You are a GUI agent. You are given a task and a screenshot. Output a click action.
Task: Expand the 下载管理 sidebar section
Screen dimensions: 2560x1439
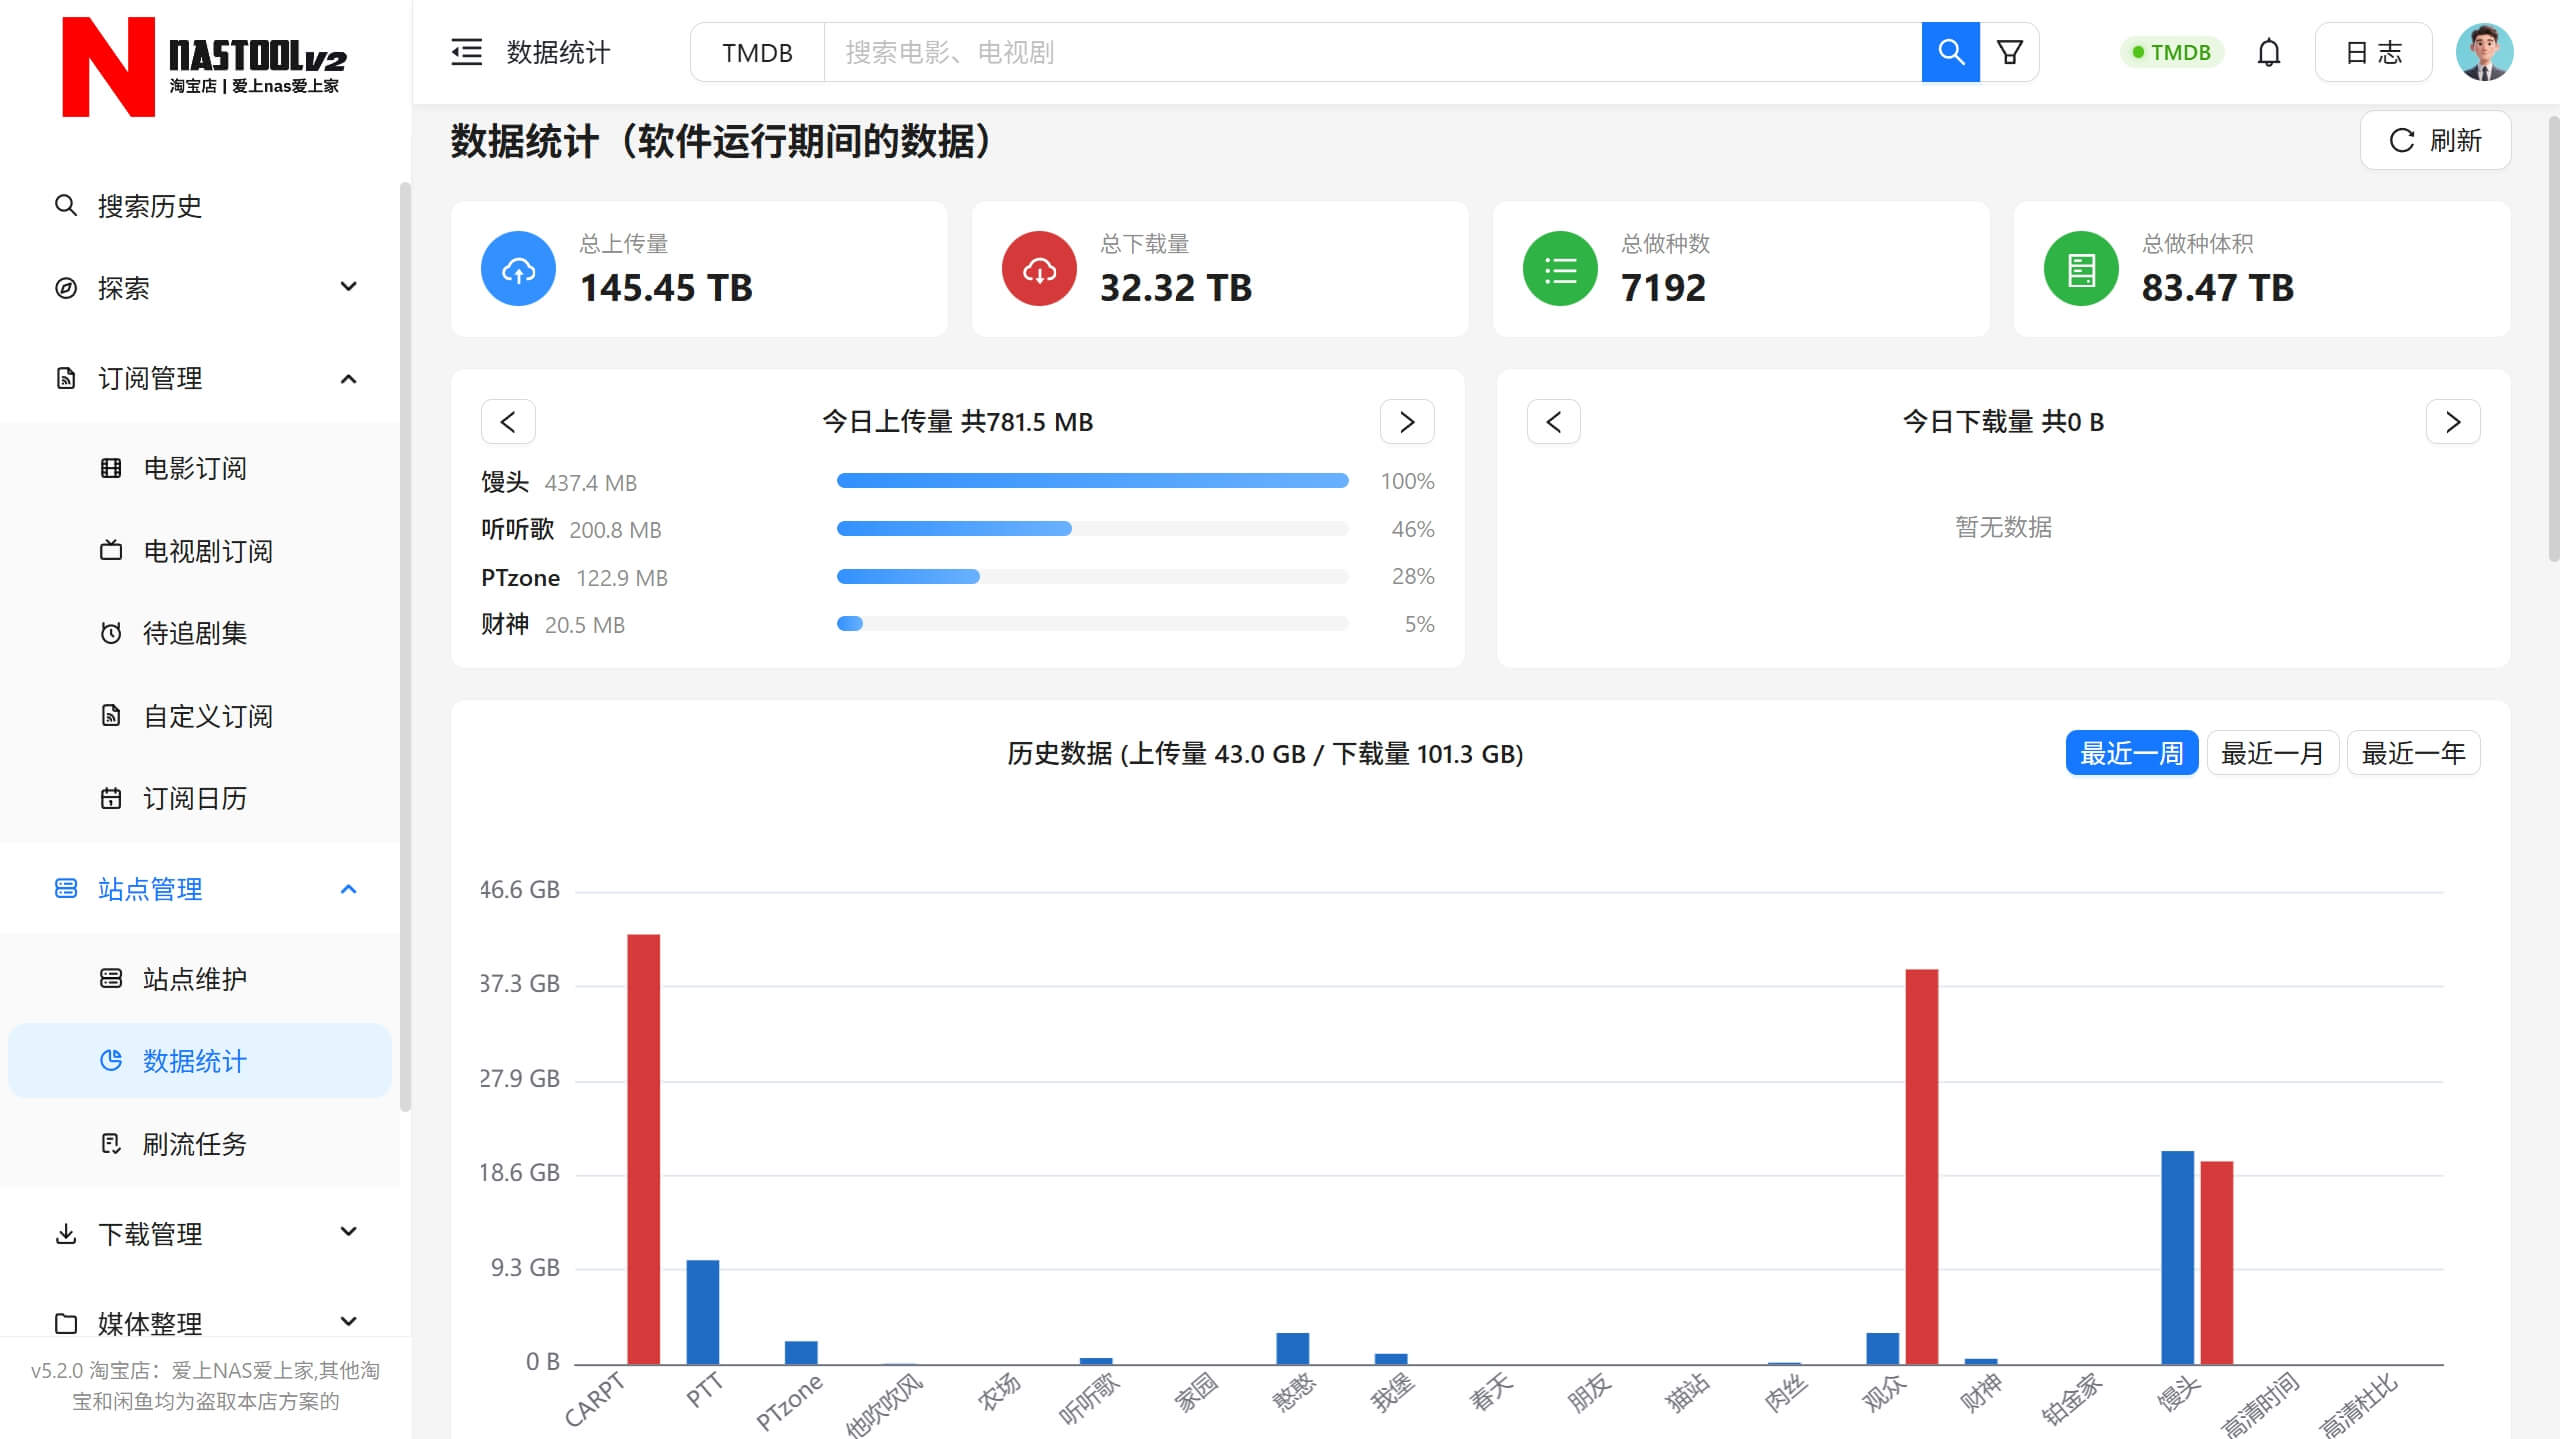pos(200,1233)
